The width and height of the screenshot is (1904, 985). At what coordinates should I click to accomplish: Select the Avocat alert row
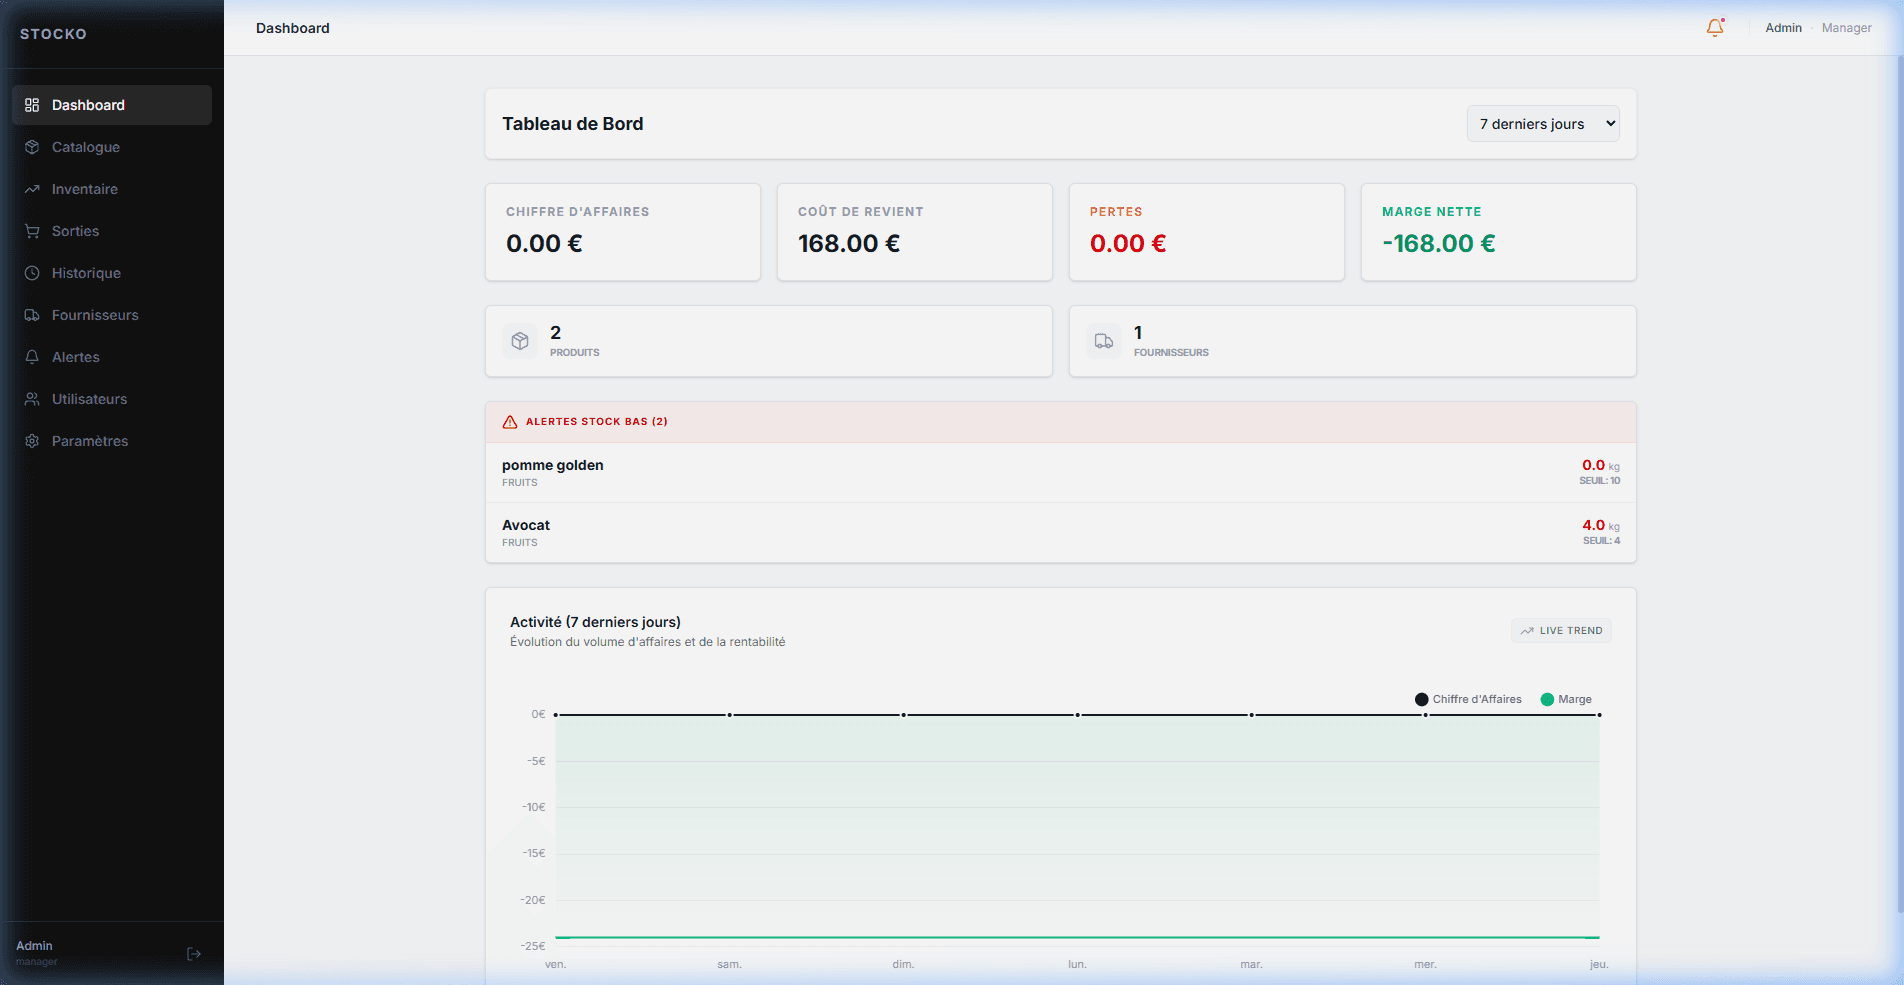coord(1061,533)
